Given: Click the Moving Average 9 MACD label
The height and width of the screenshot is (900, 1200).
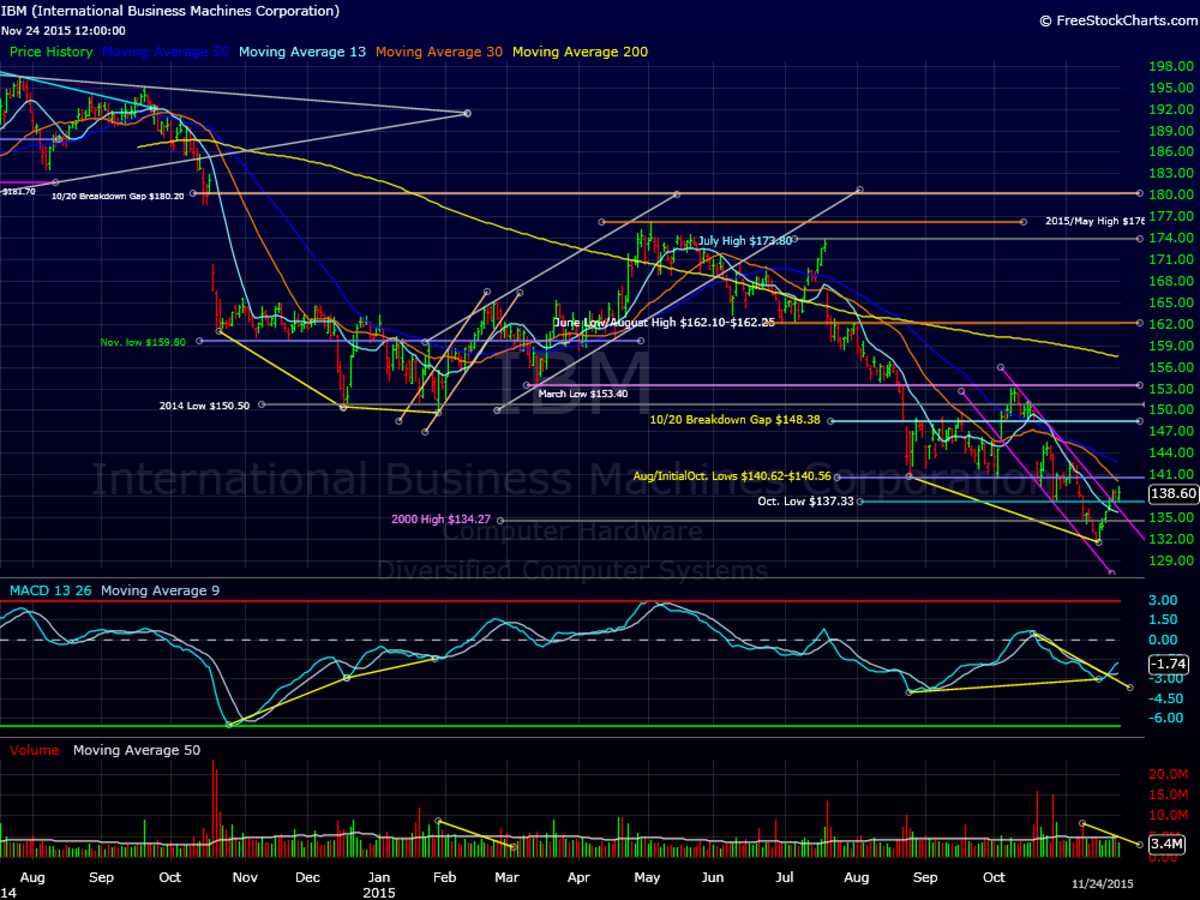Looking at the screenshot, I should [160, 591].
